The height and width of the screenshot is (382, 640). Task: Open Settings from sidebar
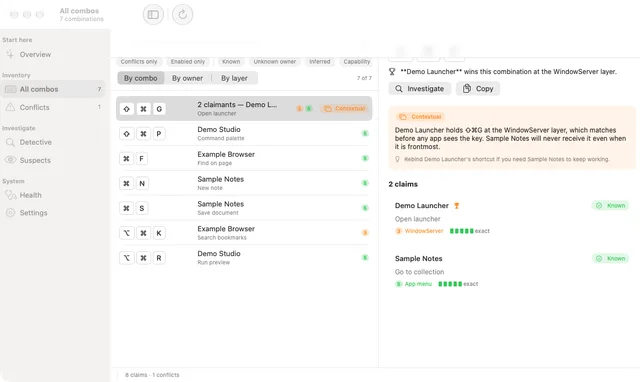coord(53,213)
